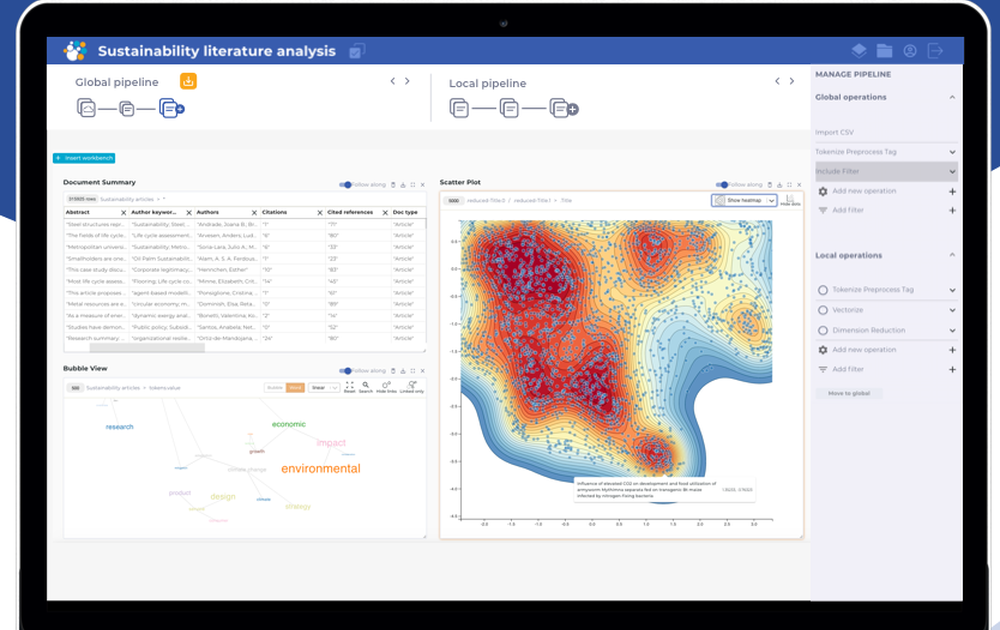This screenshot has width=1000, height=630.
Task: Select second Global pipeline step icon
Action: 127,109
